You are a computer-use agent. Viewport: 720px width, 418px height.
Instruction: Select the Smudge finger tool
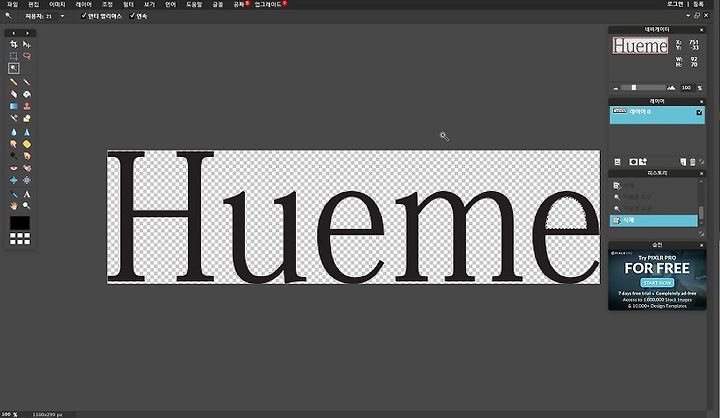[x=14, y=144]
